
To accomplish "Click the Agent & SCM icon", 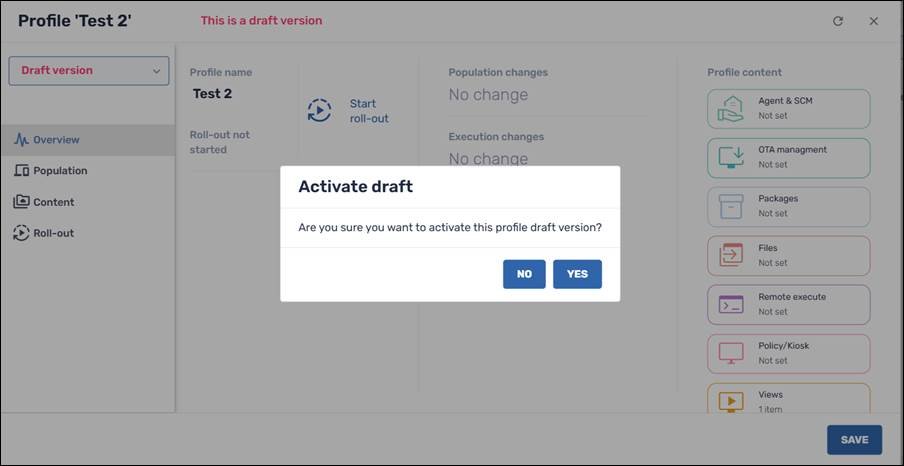I will pos(731,109).
